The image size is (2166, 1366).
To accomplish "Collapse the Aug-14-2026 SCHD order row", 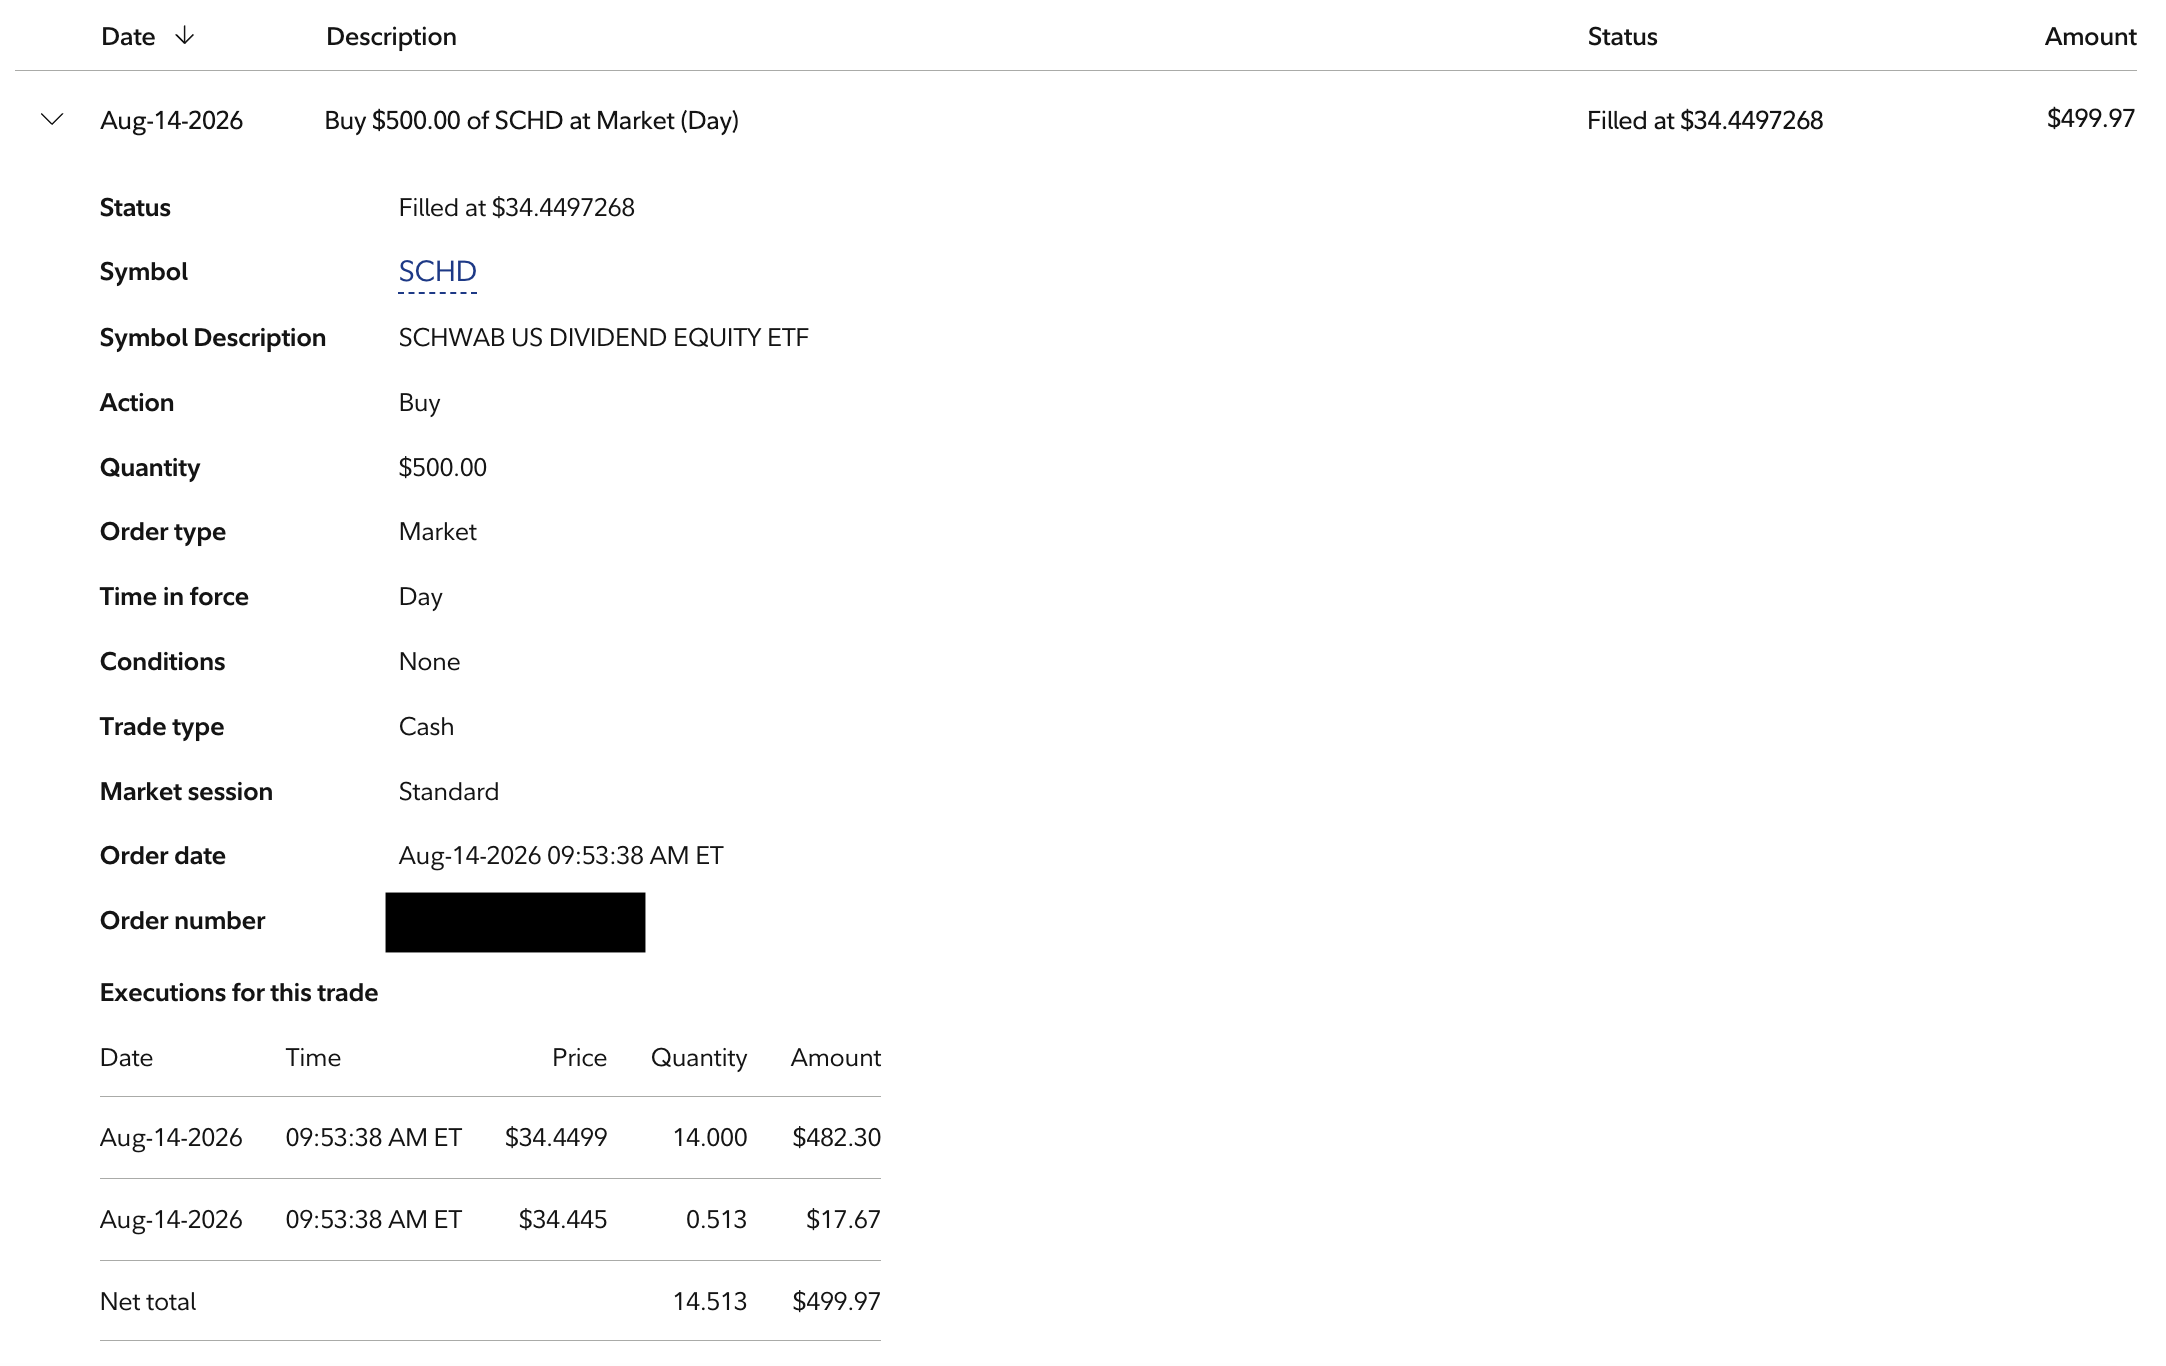I will (x=52, y=120).
